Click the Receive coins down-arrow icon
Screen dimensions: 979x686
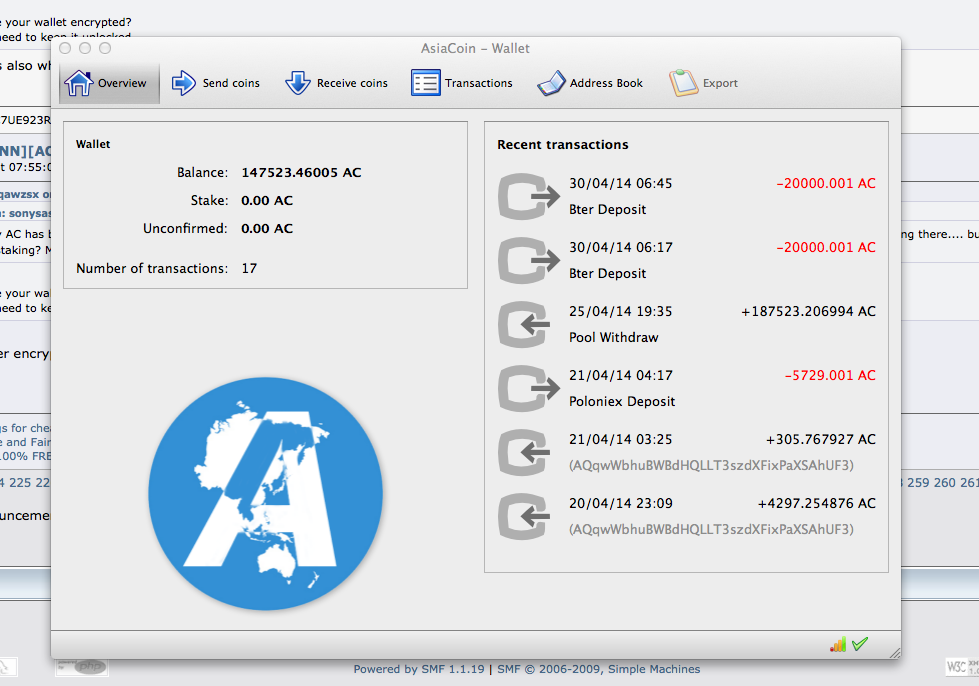click(x=298, y=83)
